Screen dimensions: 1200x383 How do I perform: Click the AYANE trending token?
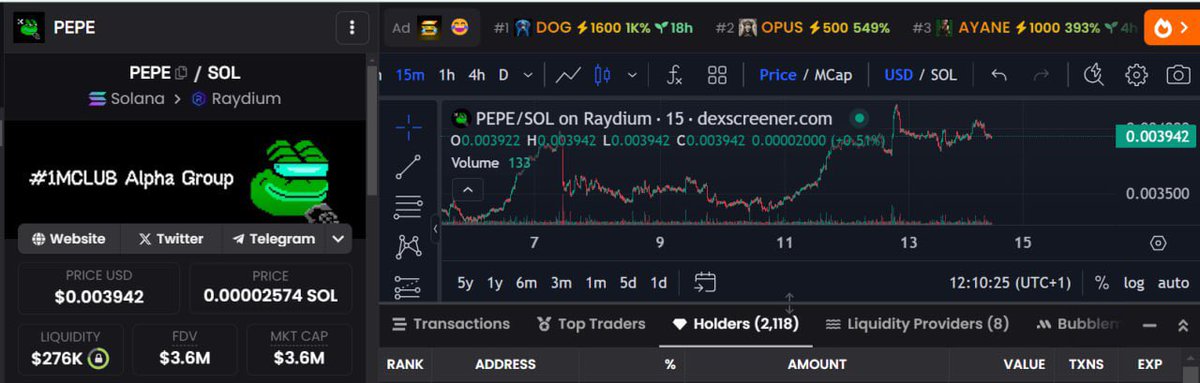(x=1016, y=28)
